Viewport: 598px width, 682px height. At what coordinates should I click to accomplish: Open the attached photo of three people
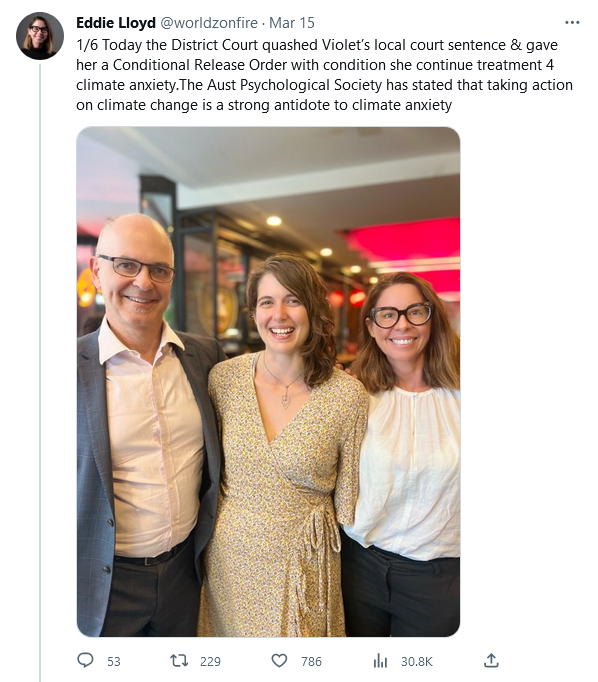click(268, 381)
